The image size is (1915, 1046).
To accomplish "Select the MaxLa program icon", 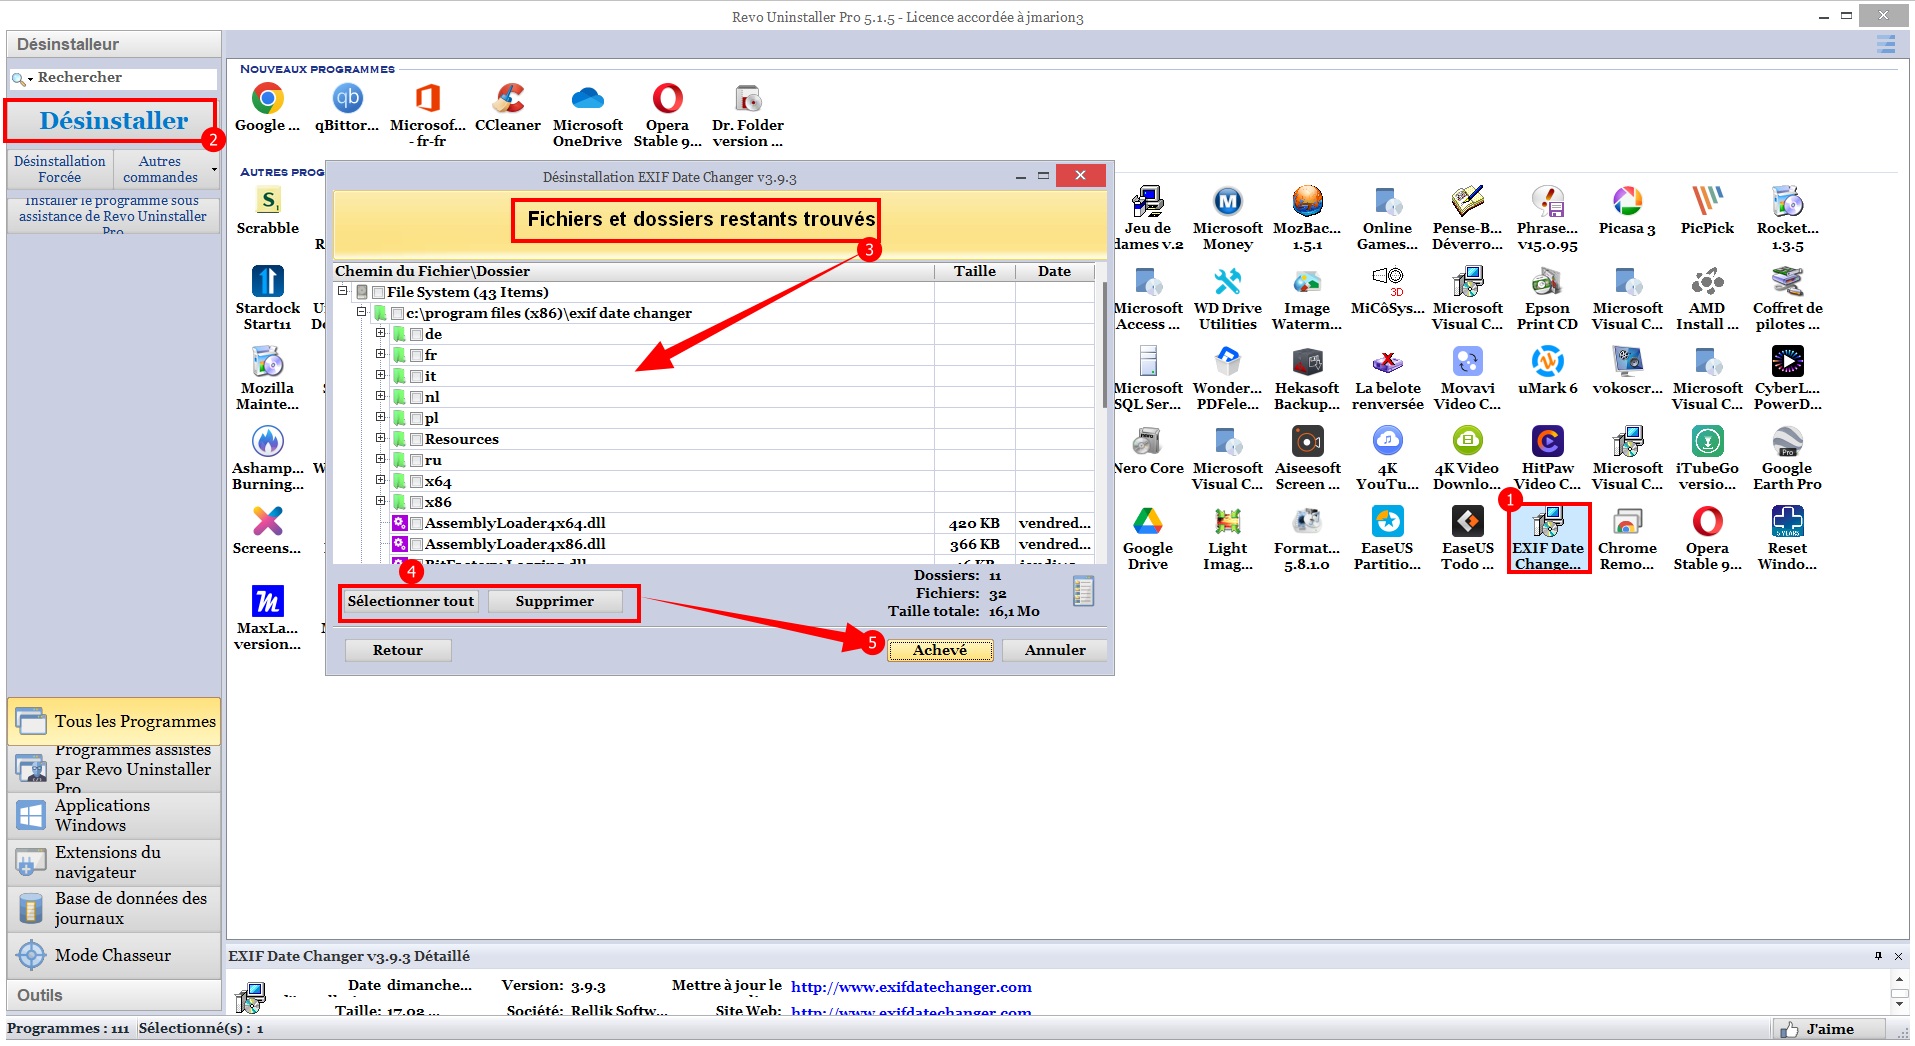I will pos(267,601).
